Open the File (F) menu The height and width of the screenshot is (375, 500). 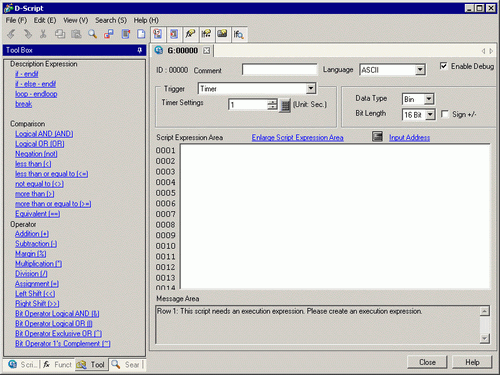point(16,20)
